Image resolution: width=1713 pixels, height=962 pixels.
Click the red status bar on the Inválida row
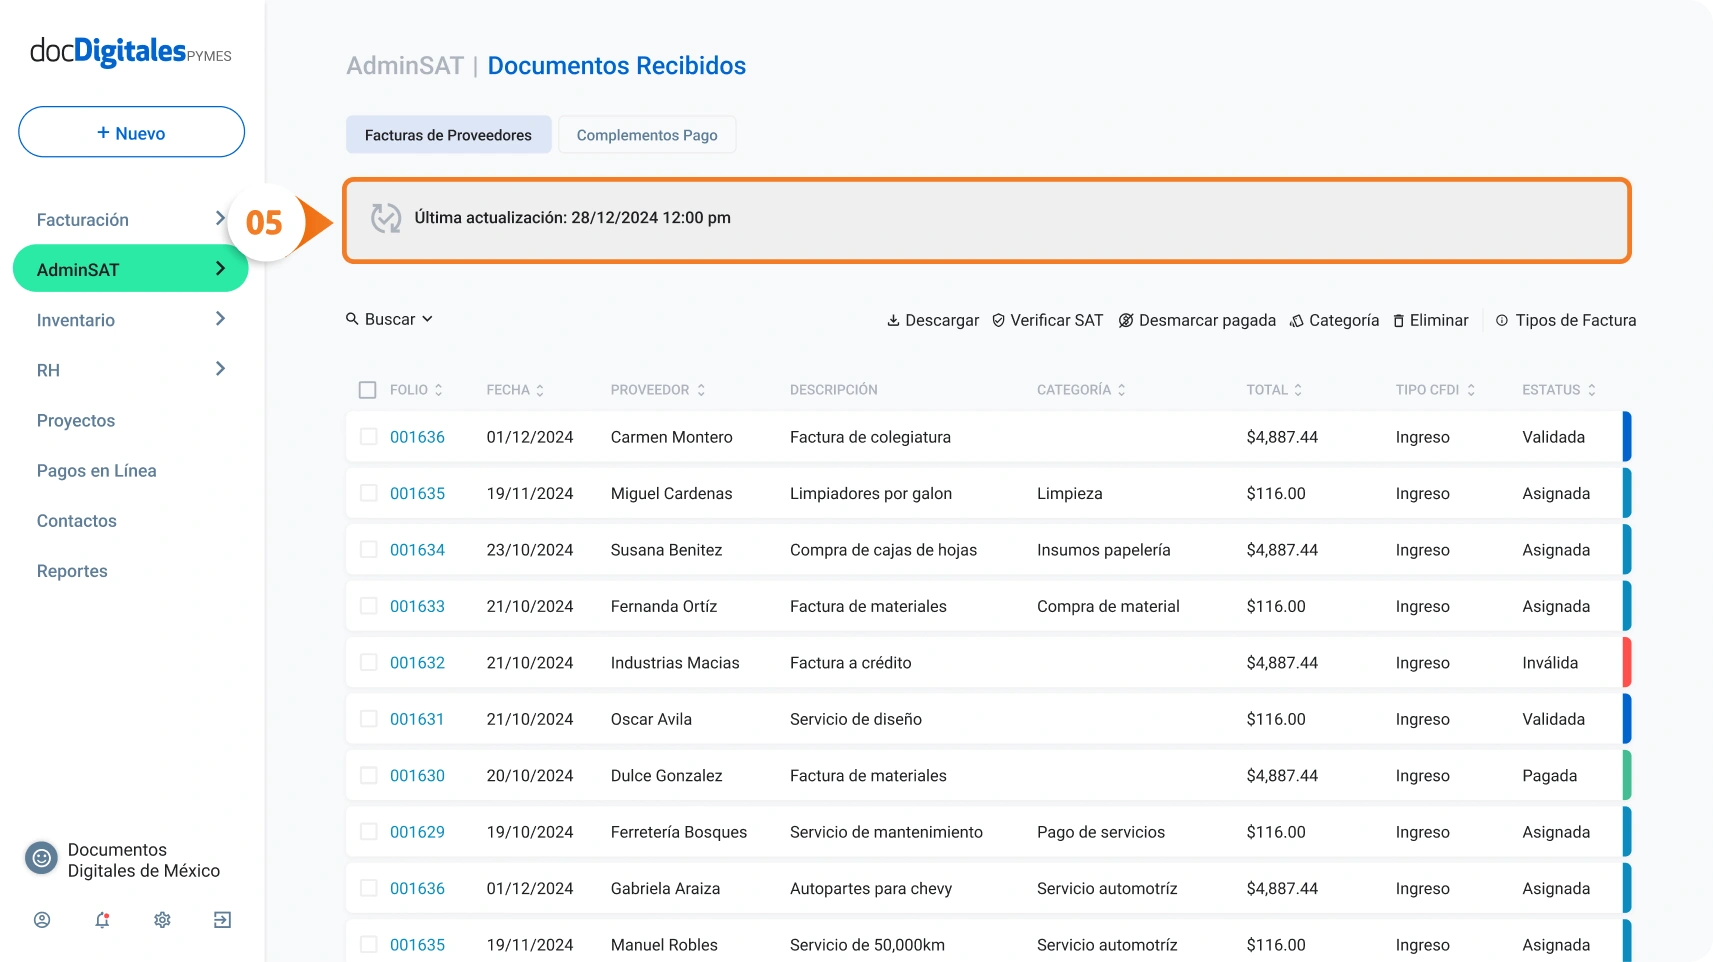(1626, 663)
